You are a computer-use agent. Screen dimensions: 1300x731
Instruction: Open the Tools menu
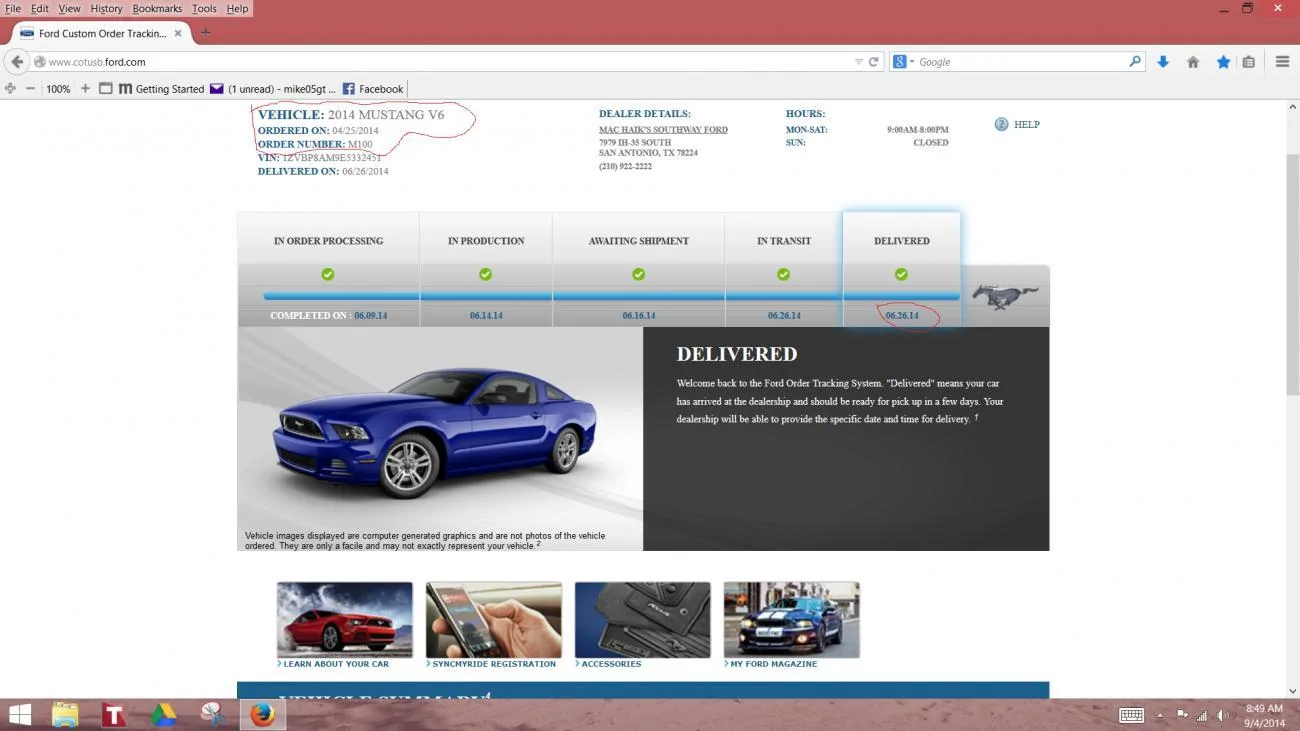(x=204, y=8)
